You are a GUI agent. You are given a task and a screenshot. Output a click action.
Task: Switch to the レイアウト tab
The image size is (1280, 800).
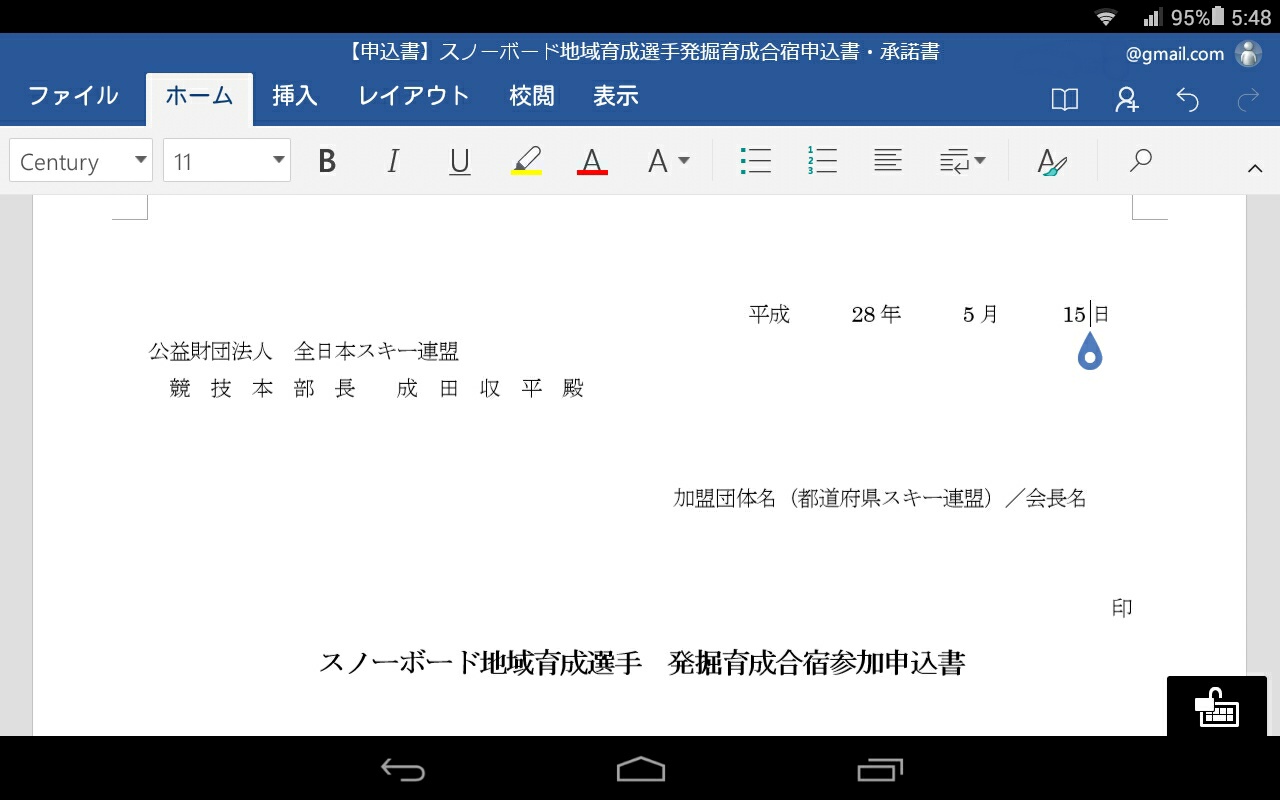pyautogui.click(x=414, y=96)
